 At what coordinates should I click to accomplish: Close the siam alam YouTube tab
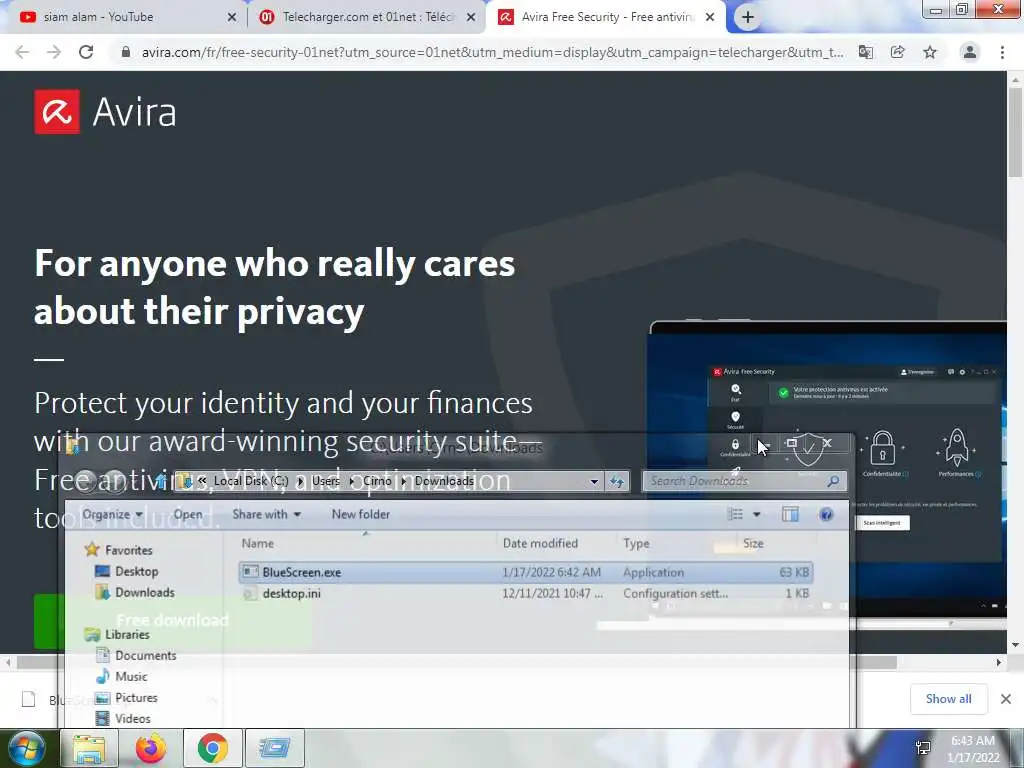click(x=231, y=18)
